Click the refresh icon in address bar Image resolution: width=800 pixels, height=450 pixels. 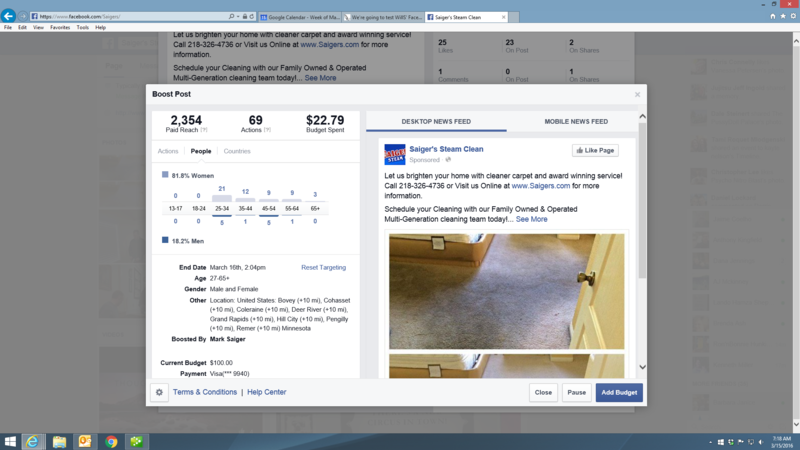click(252, 16)
